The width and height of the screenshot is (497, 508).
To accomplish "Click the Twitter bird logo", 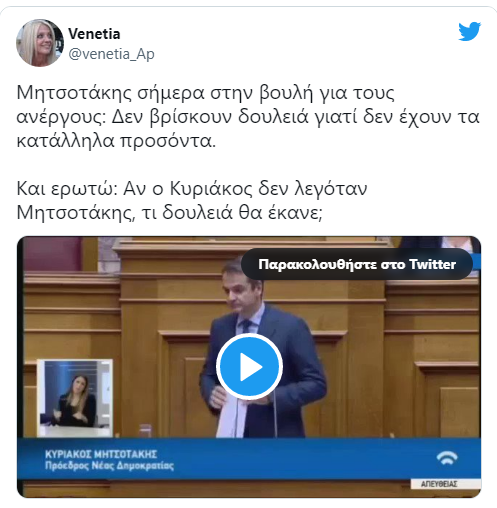I will (x=469, y=31).
